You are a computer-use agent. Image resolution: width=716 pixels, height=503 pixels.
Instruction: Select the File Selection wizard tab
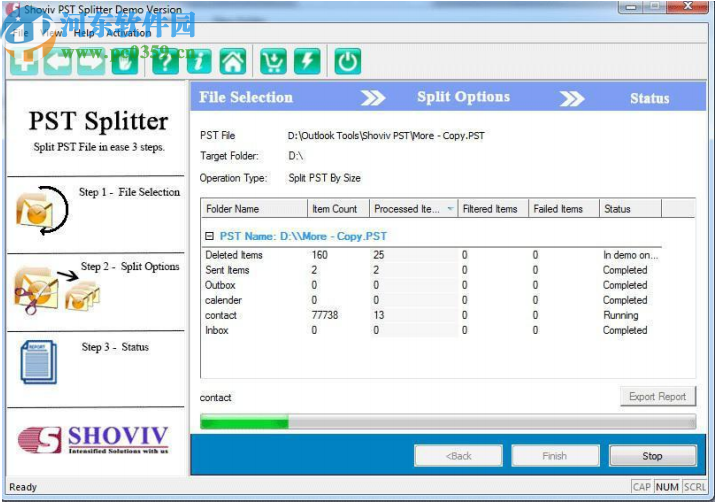pos(246,97)
